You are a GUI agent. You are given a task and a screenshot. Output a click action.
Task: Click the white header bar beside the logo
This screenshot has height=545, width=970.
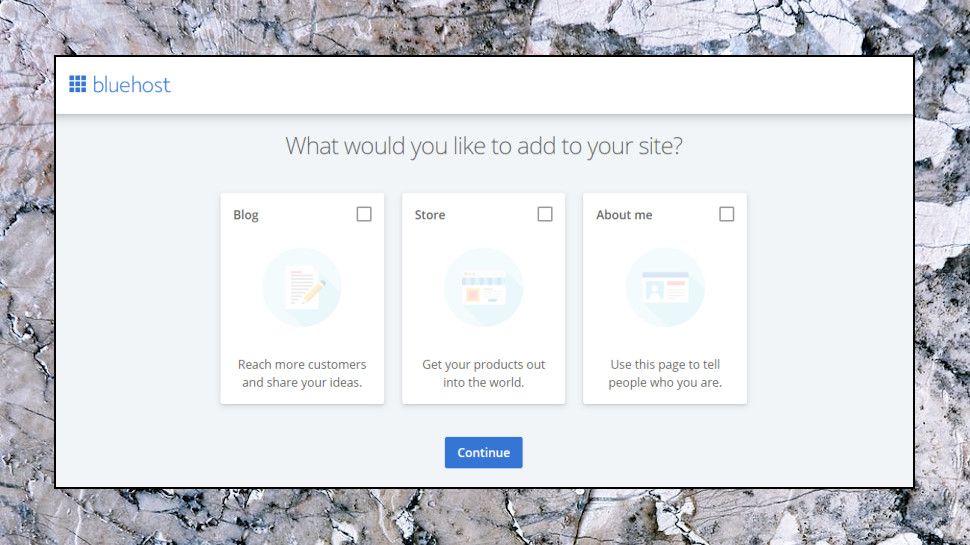(541, 85)
